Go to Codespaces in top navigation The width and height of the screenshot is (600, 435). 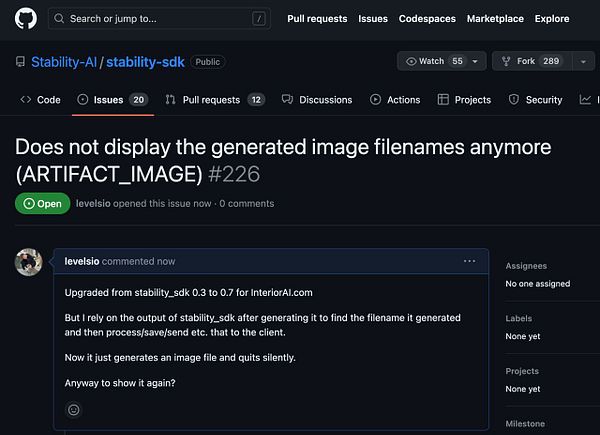pos(427,18)
